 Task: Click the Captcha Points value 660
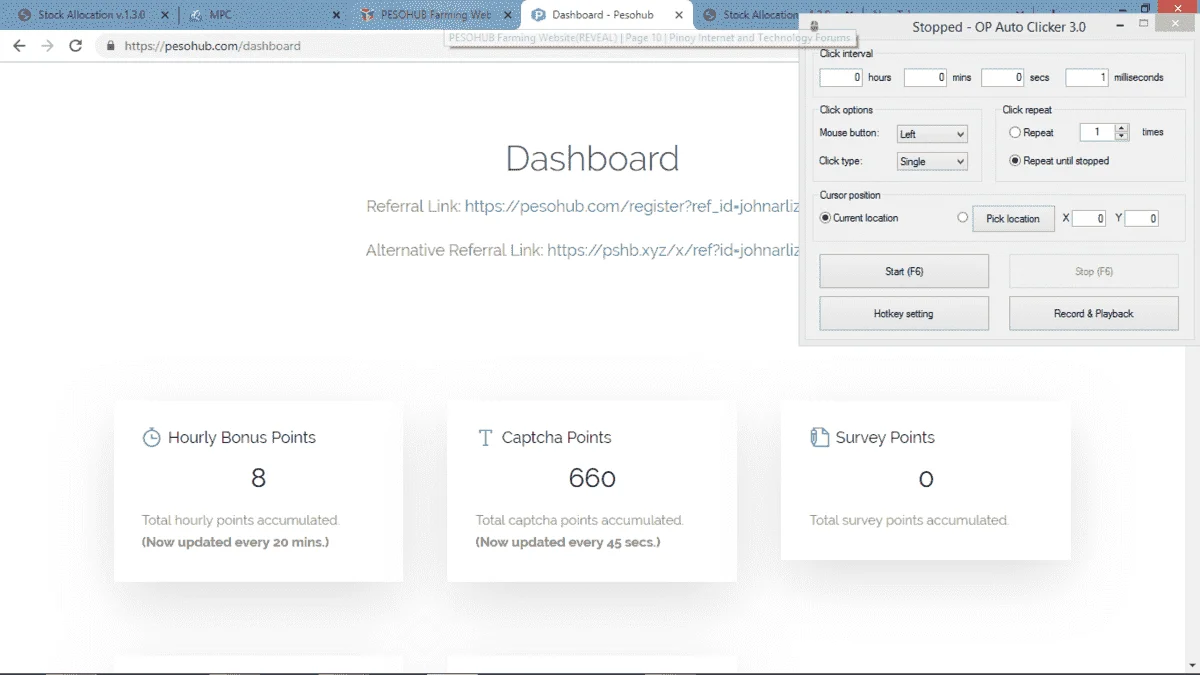point(592,478)
